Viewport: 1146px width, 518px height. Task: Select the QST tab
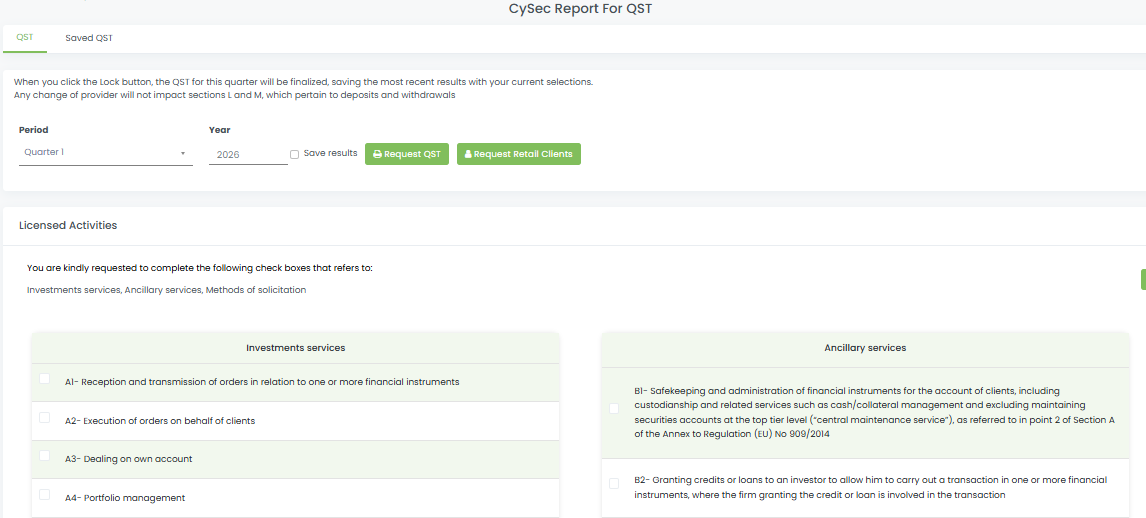(24, 38)
